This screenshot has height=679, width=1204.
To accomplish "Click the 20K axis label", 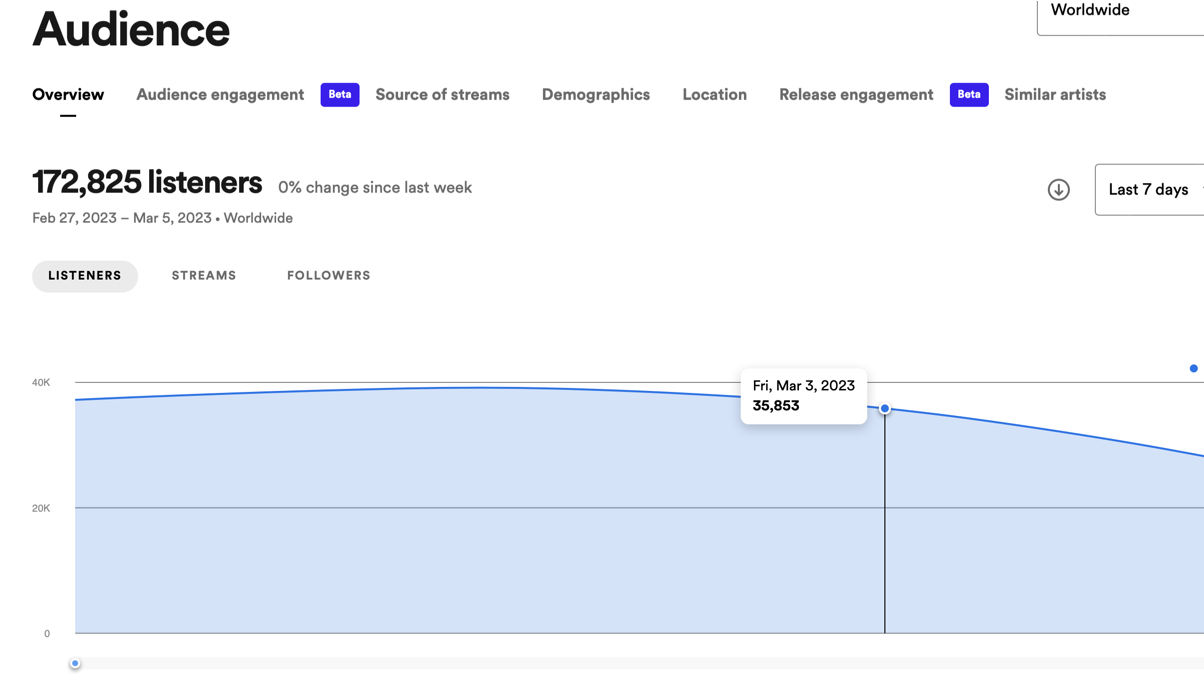I will [x=41, y=509].
